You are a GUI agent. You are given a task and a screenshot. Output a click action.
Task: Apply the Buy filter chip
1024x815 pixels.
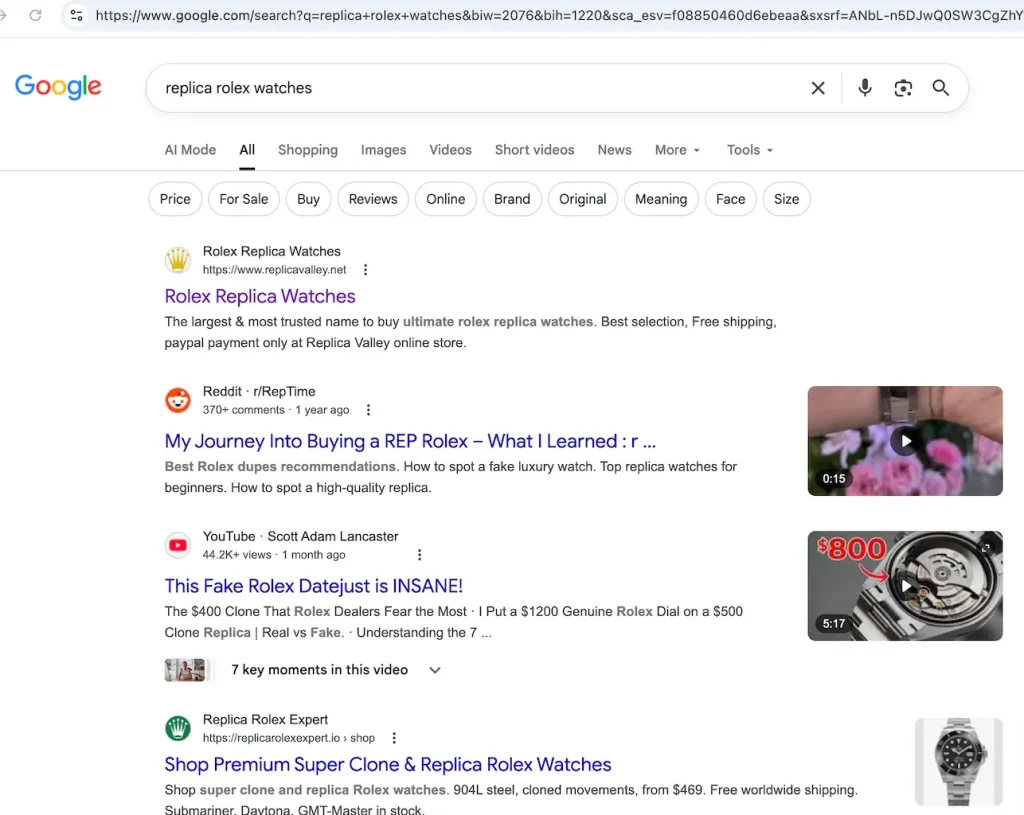coord(308,199)
